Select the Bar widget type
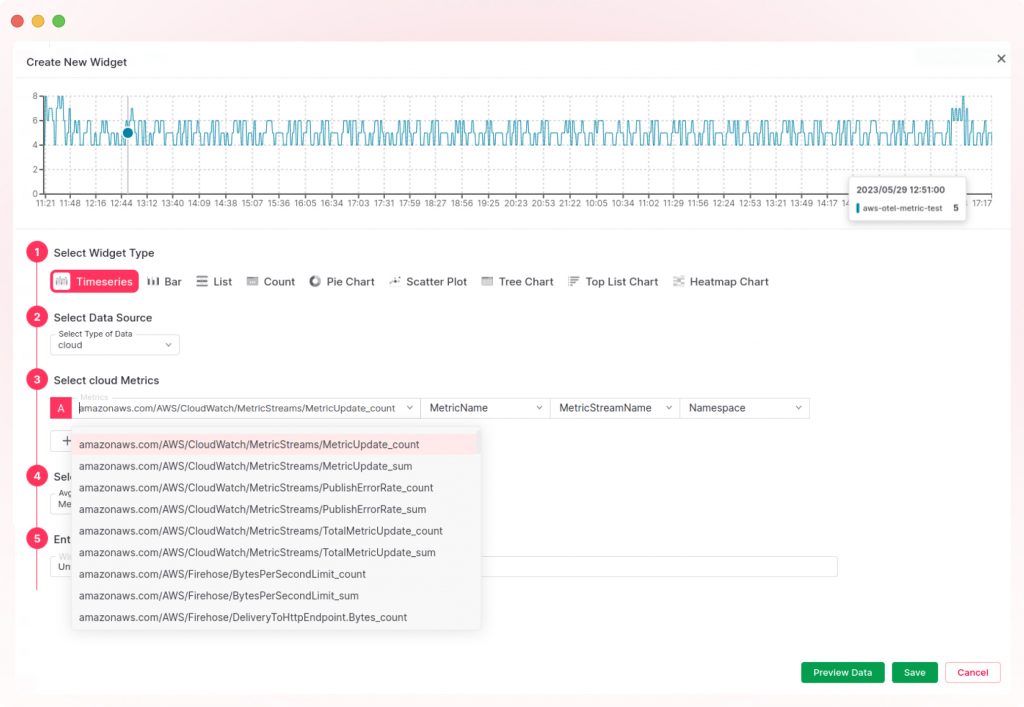The width and height of the screenshot is (1024, 707). [164, 281]
